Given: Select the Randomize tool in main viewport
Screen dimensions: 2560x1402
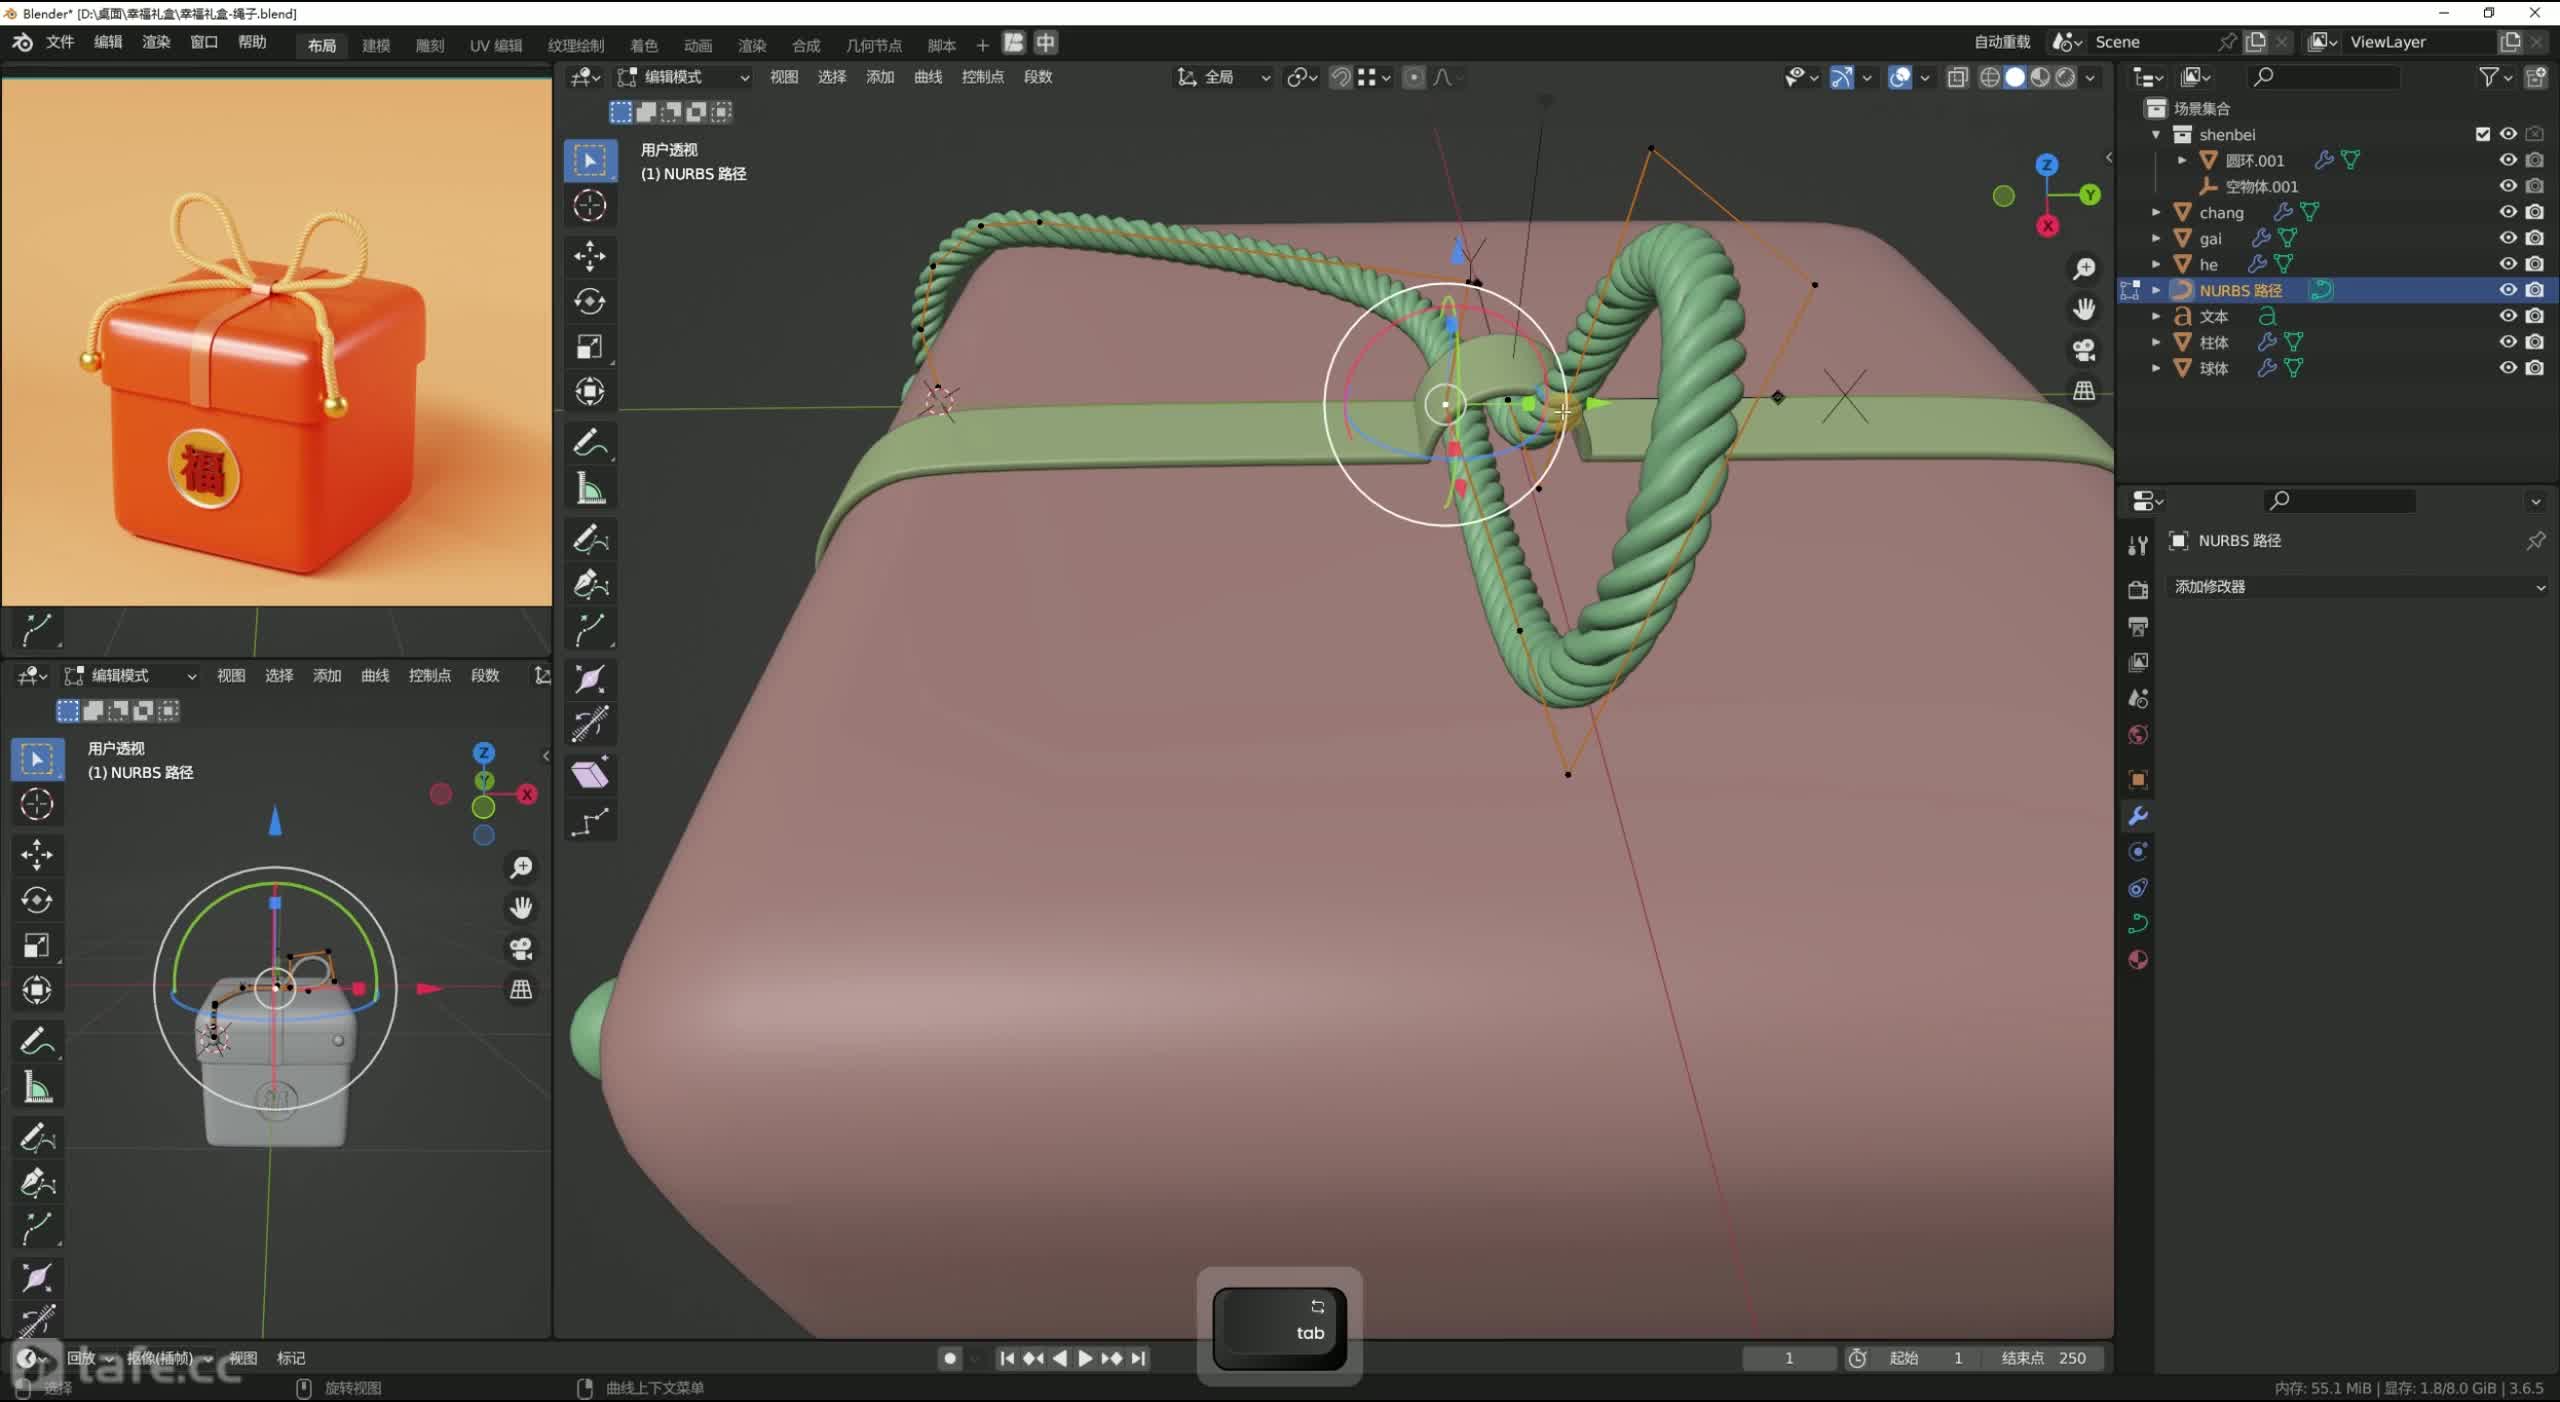Looking at the screenshot, I should [590, 823].
